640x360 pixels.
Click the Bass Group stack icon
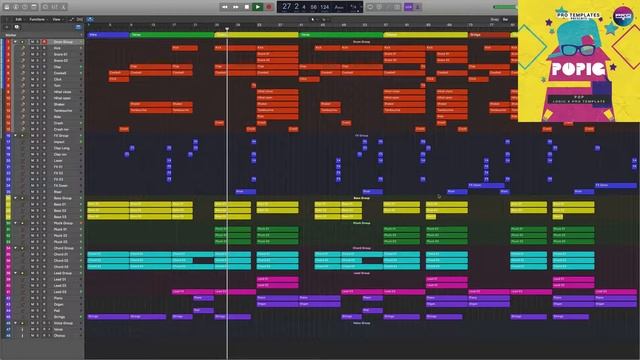(x=22, y=198)
